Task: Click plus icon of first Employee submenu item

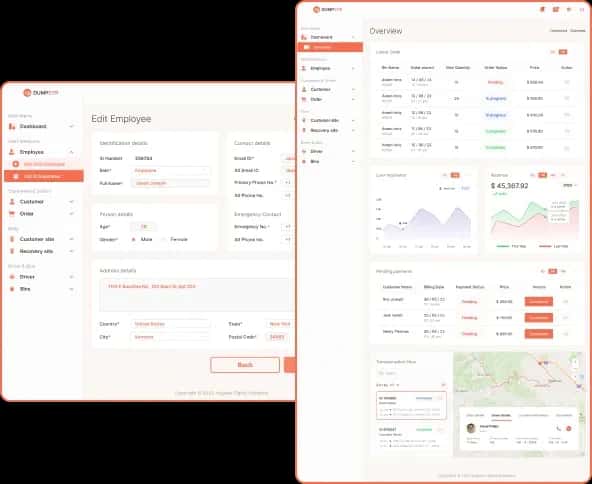Action: click(x=15, y=164)
